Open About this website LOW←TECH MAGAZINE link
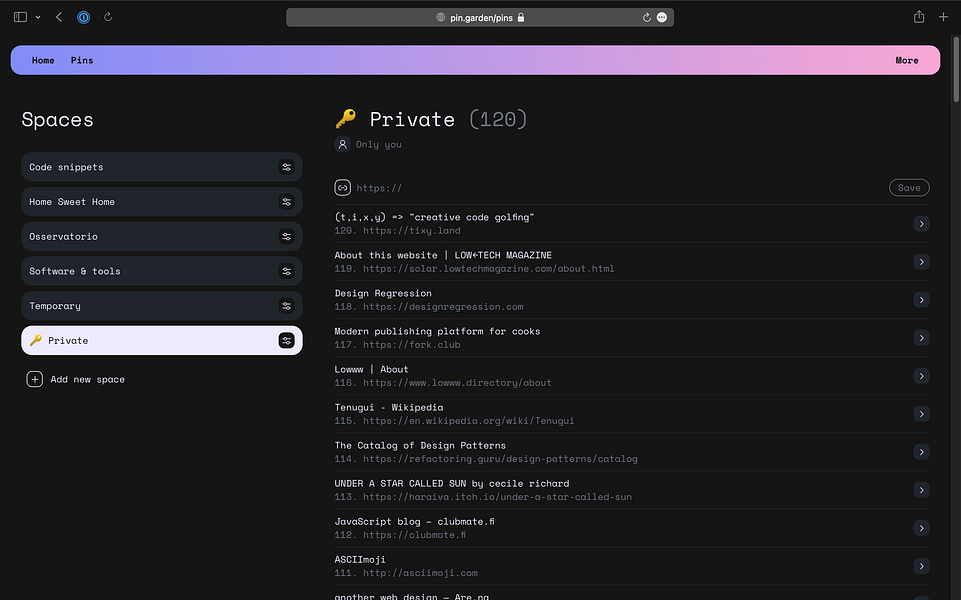 pyautogui.click(x=443, y=255)
